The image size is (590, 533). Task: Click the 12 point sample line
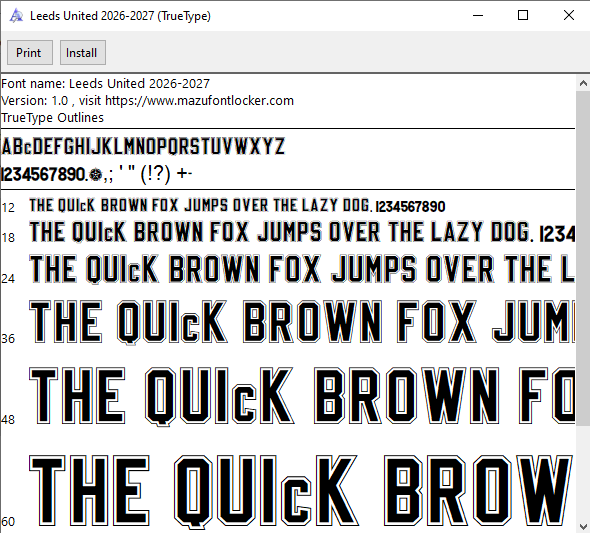coord(237,206)
